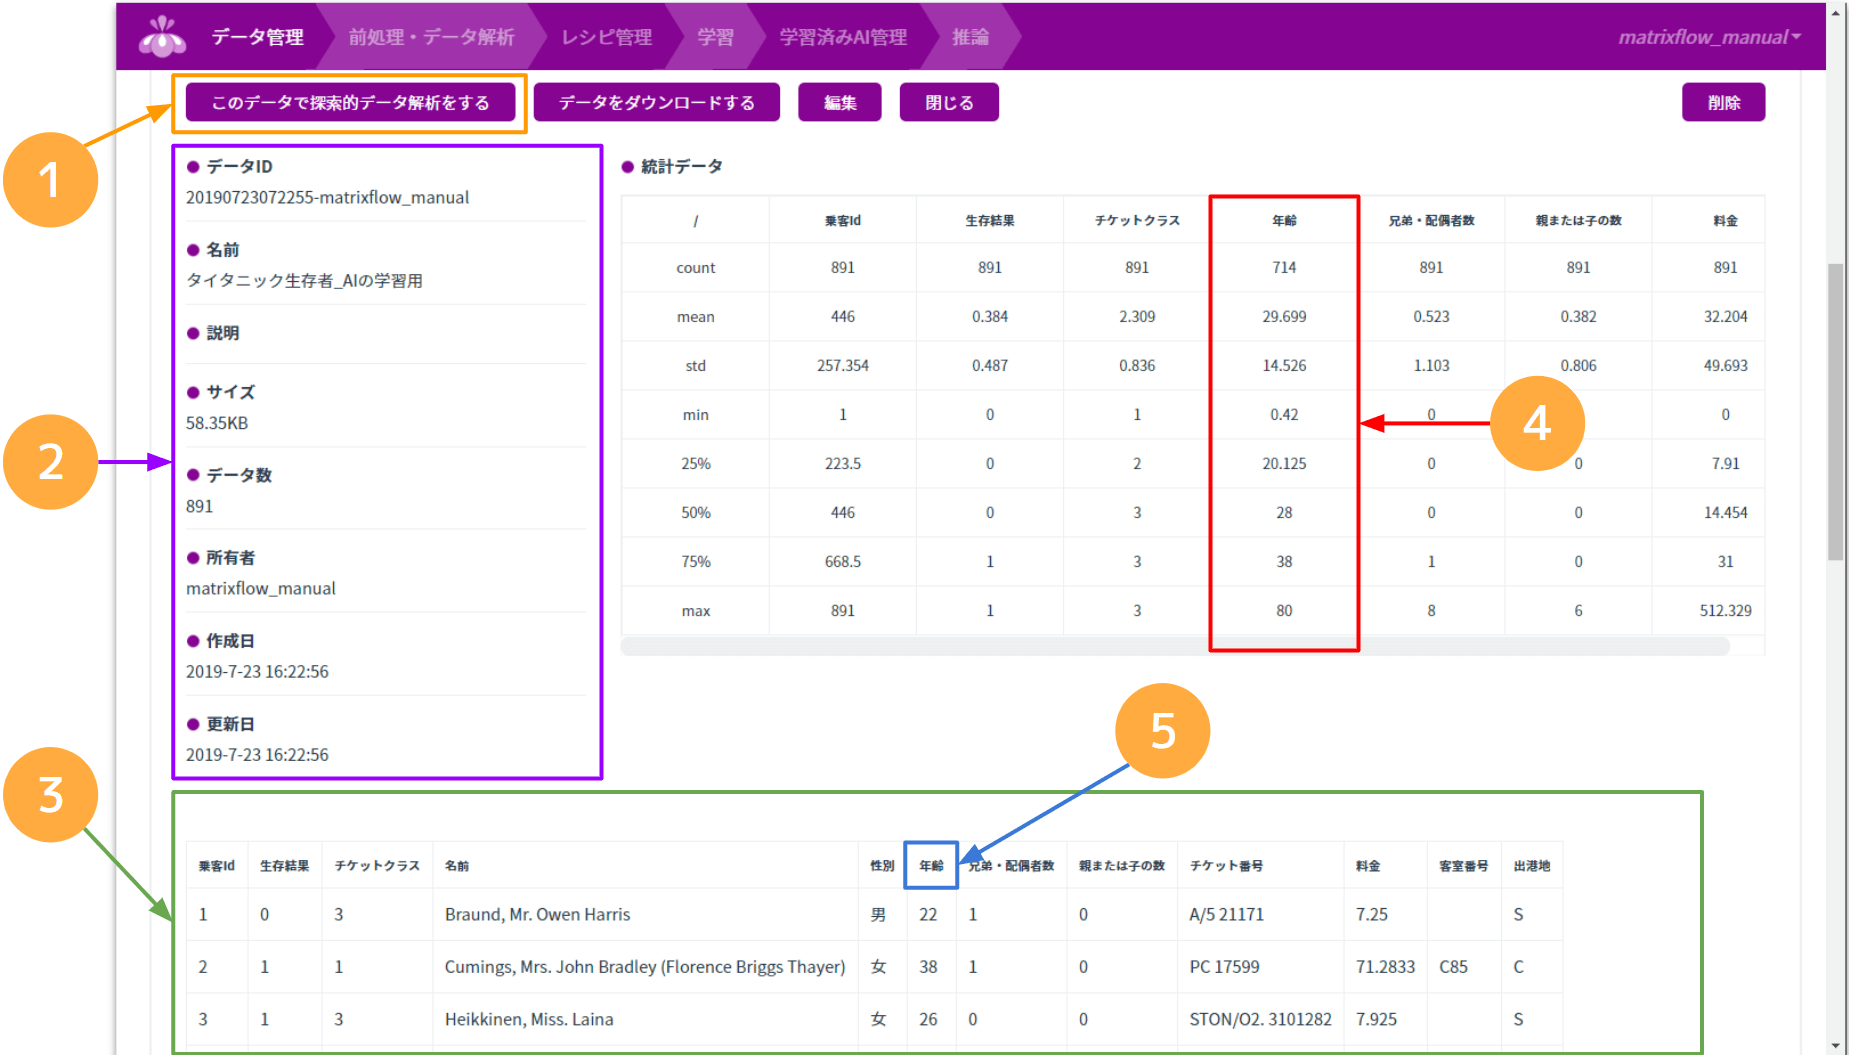The width and height of the screenshot is (1849, 1055).
Task: Open the レシピ管理 tab
Action: coord(606,37)
